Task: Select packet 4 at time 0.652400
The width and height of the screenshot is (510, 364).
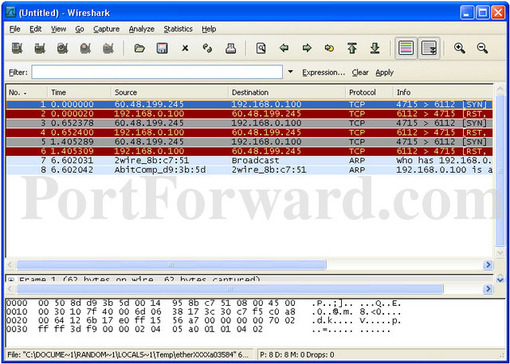Action: pos(249,132)
